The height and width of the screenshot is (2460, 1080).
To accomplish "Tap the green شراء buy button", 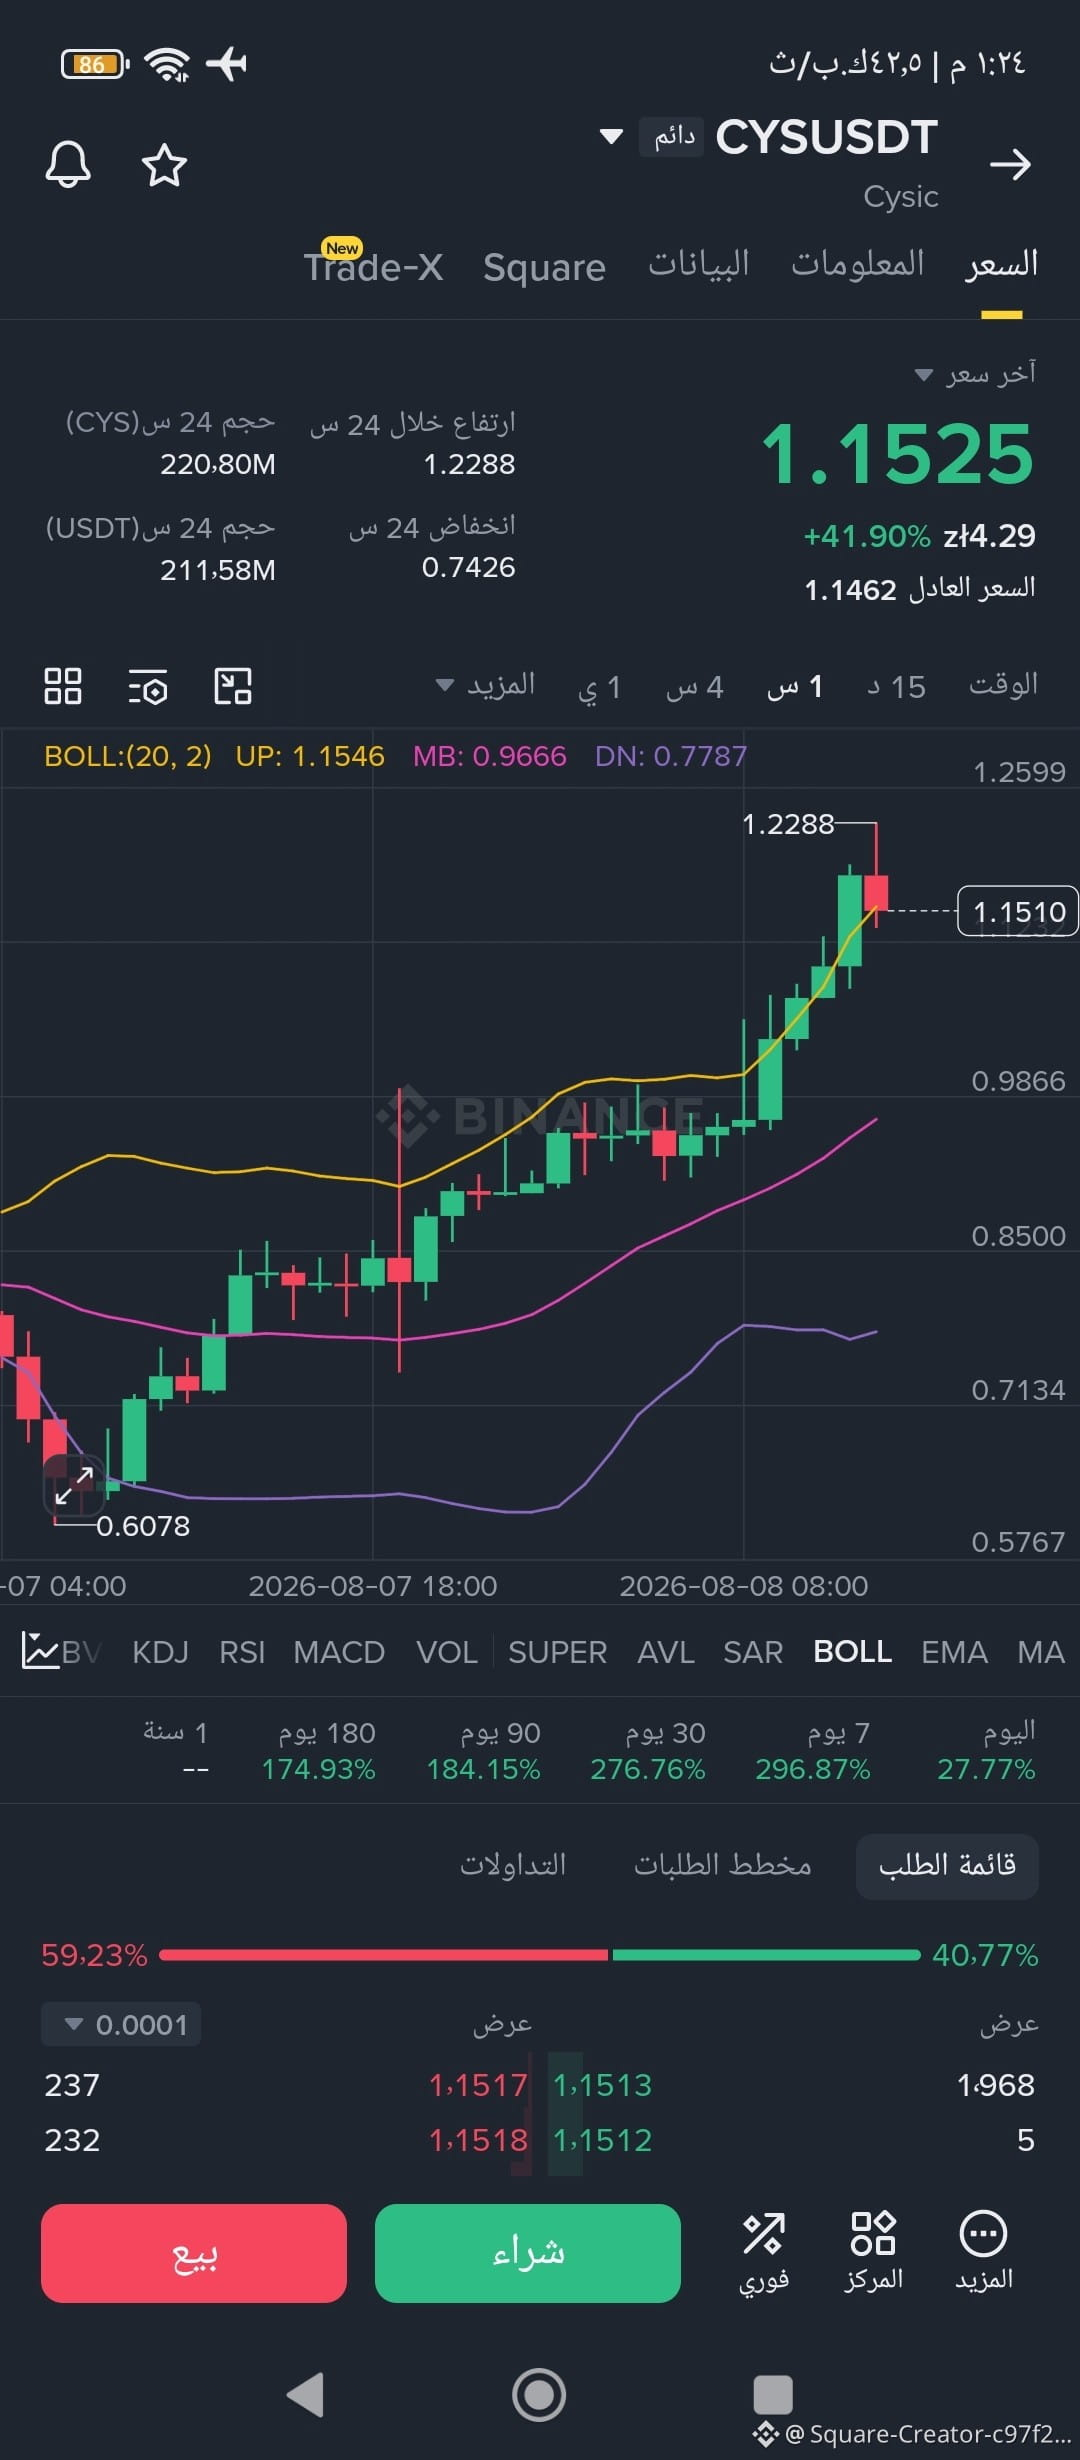I will [528, 2253].
